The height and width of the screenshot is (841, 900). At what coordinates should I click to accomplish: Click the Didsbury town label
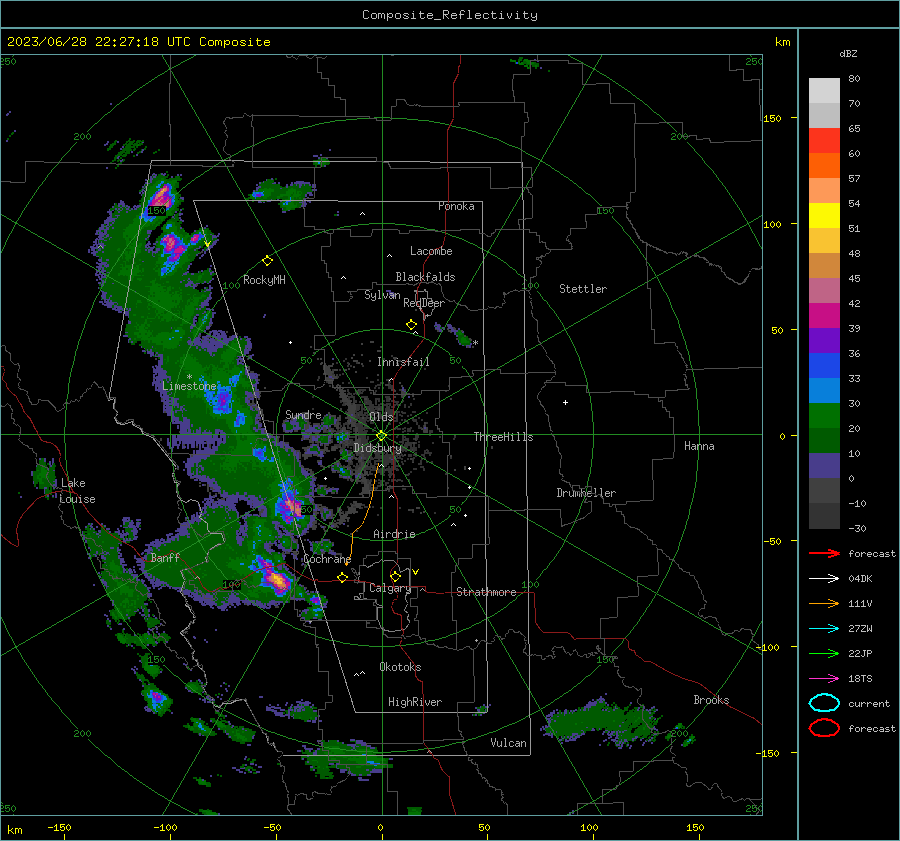(378, 448)
